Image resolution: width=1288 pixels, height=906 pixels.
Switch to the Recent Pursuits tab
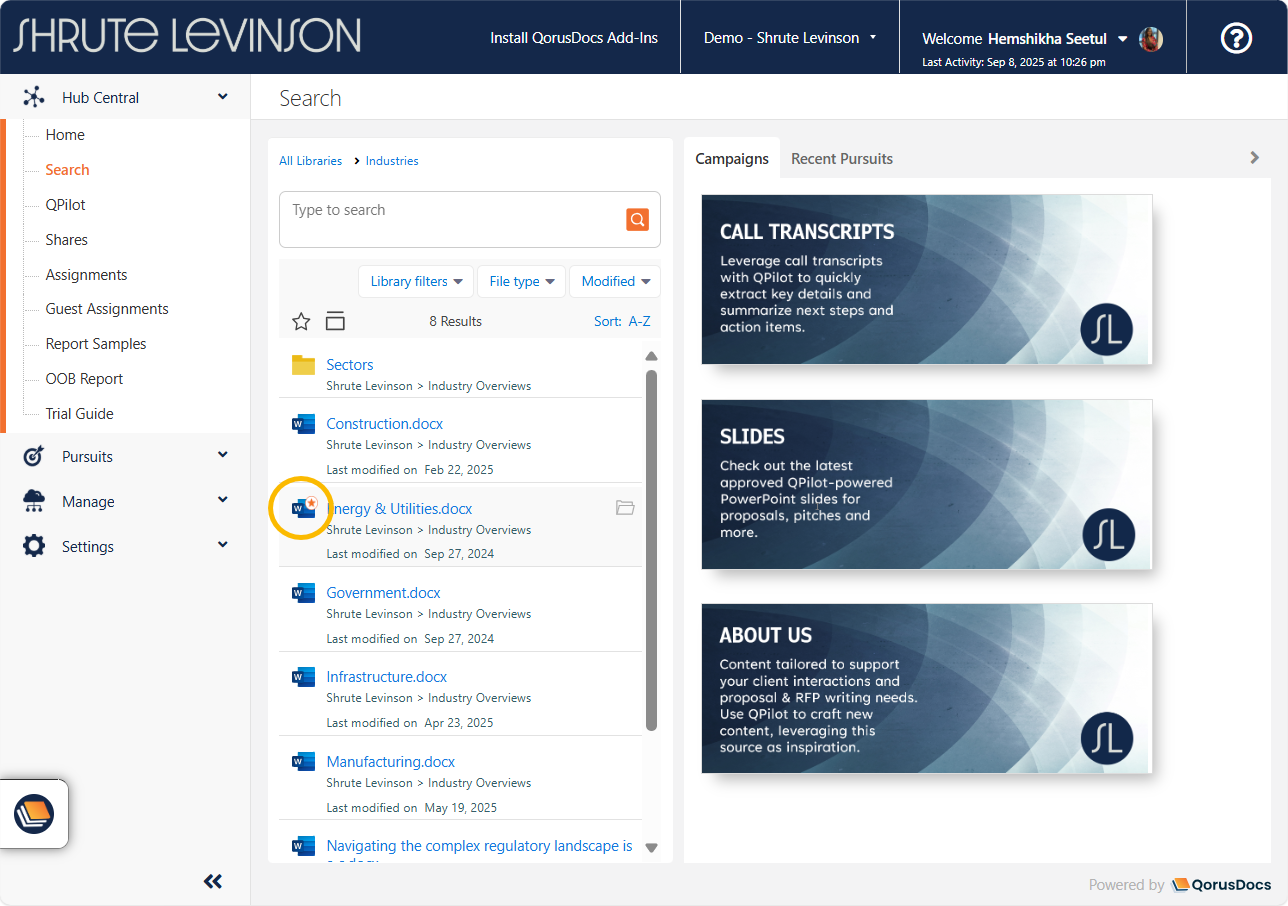pos(841,159)
